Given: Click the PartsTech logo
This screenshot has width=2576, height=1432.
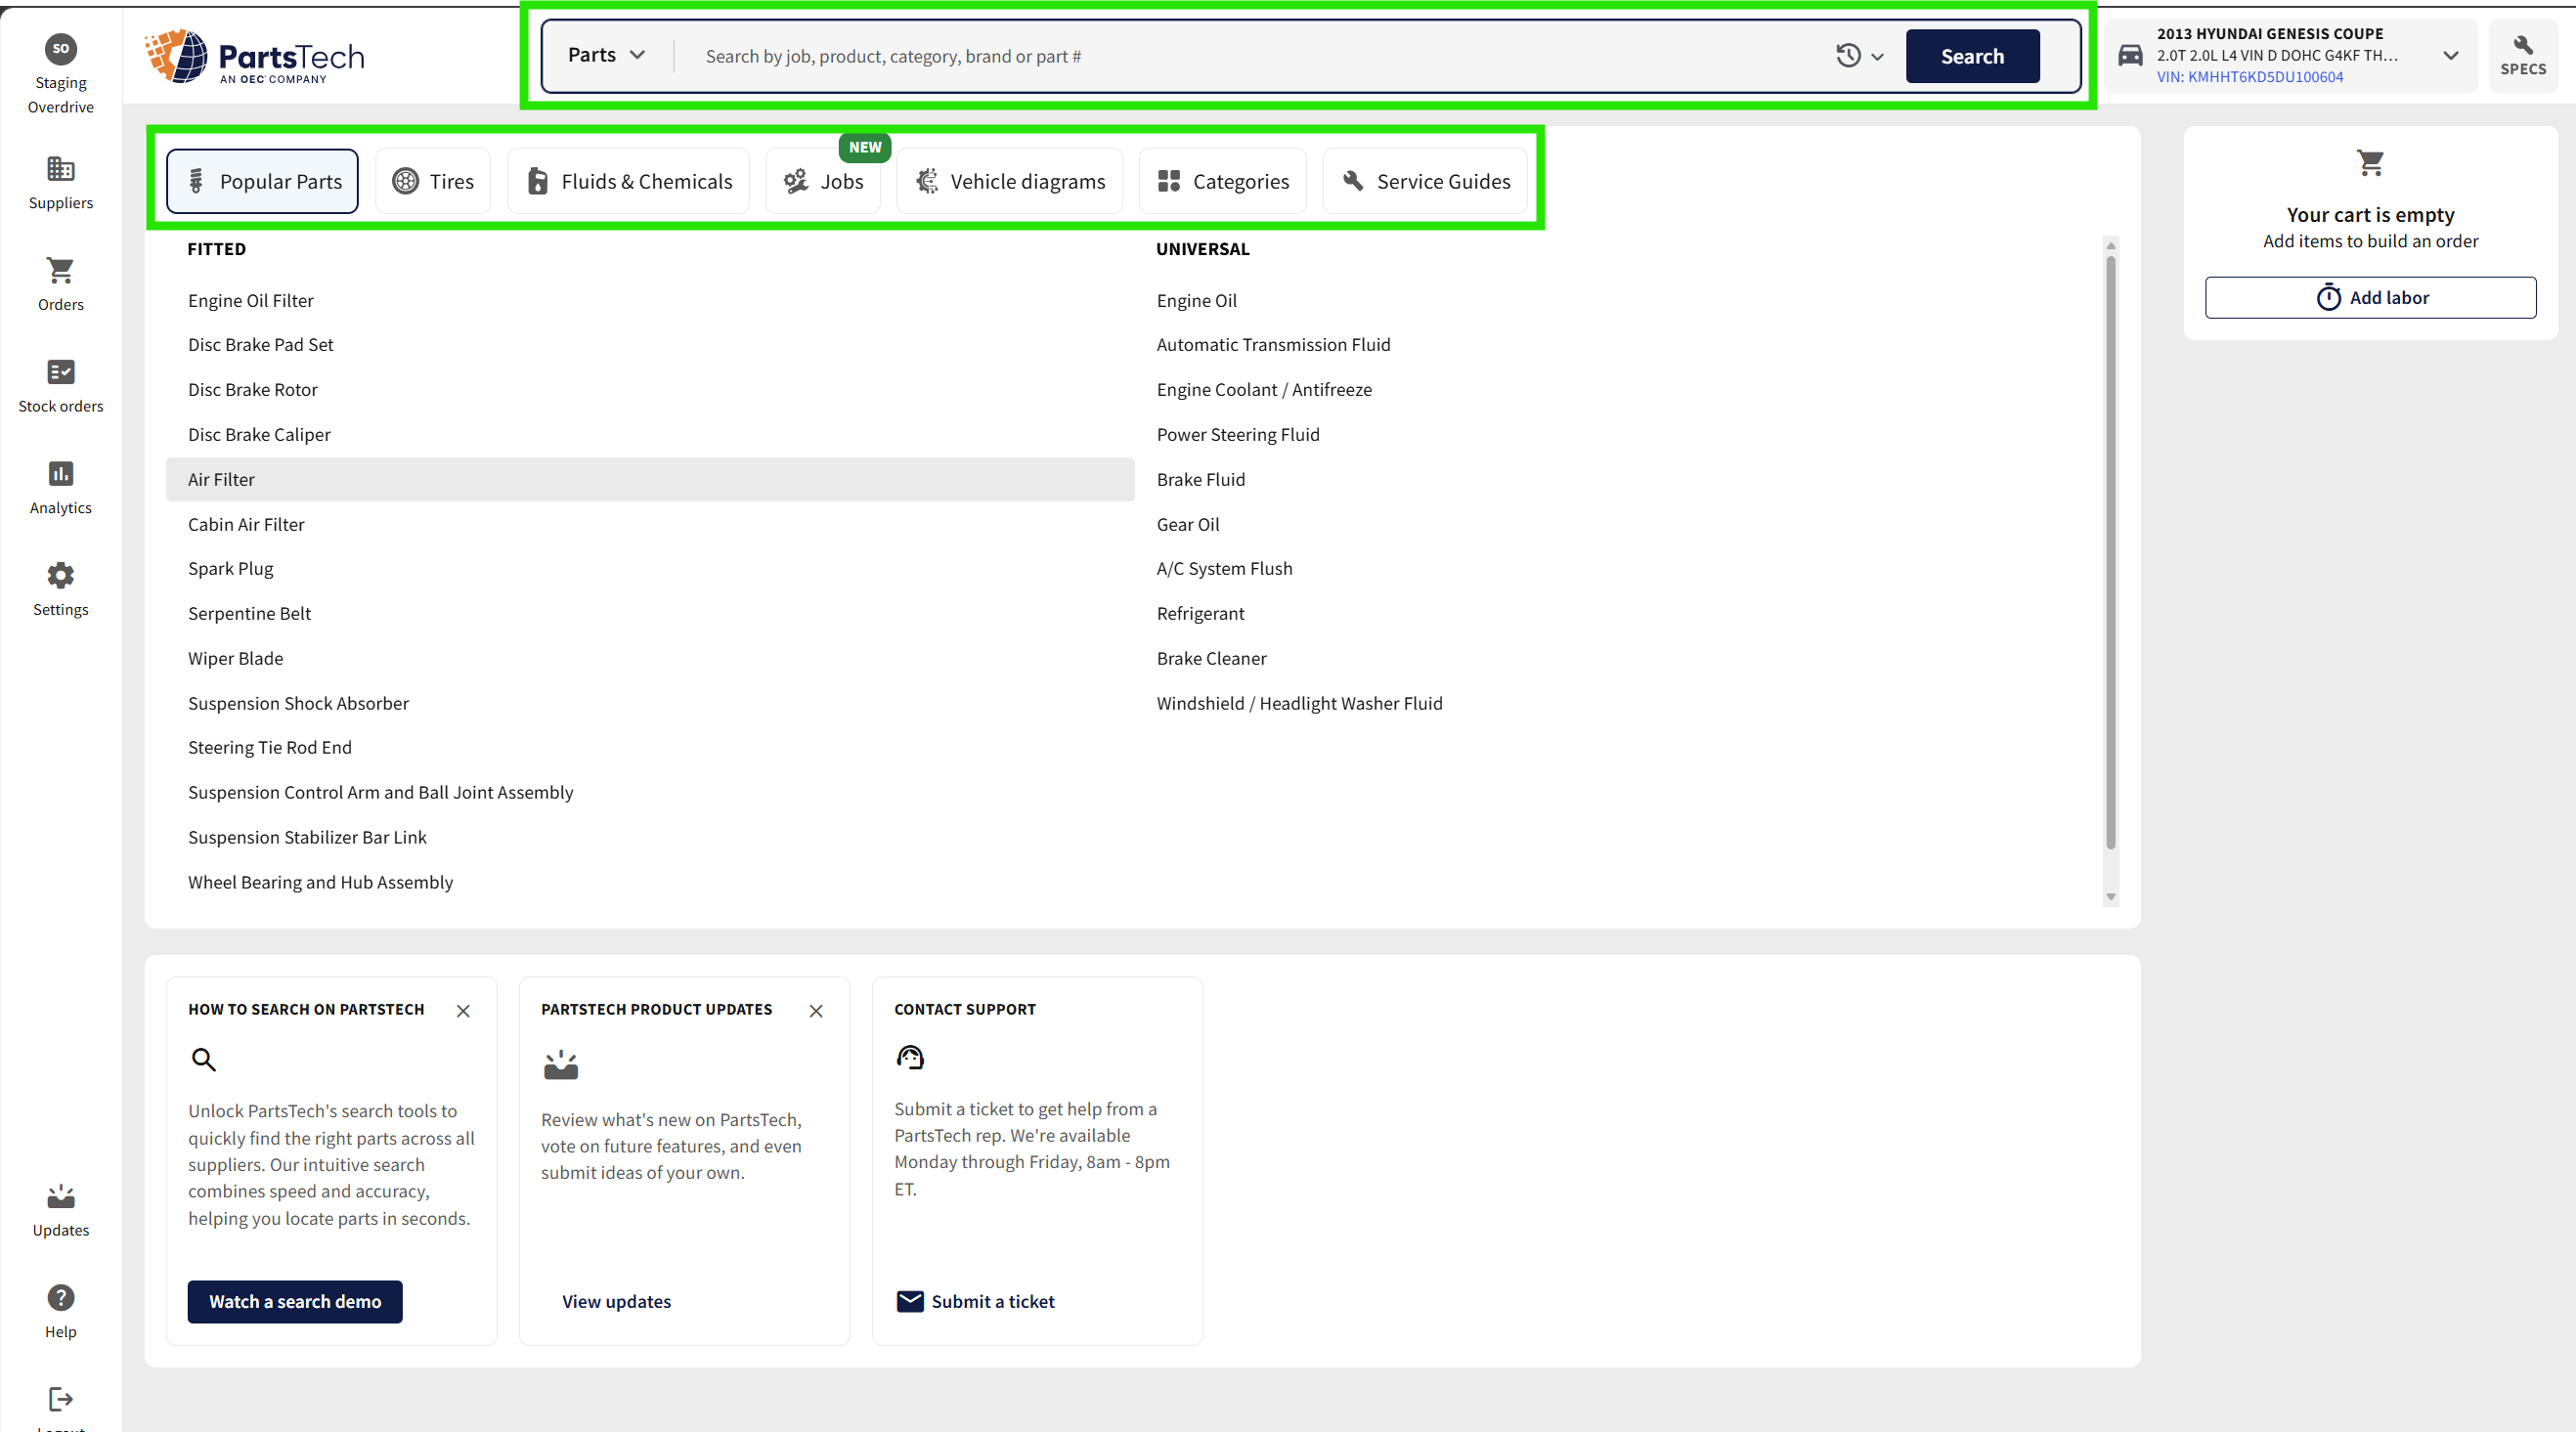Looking at the screenshot, I should click(x=255, y=56).
